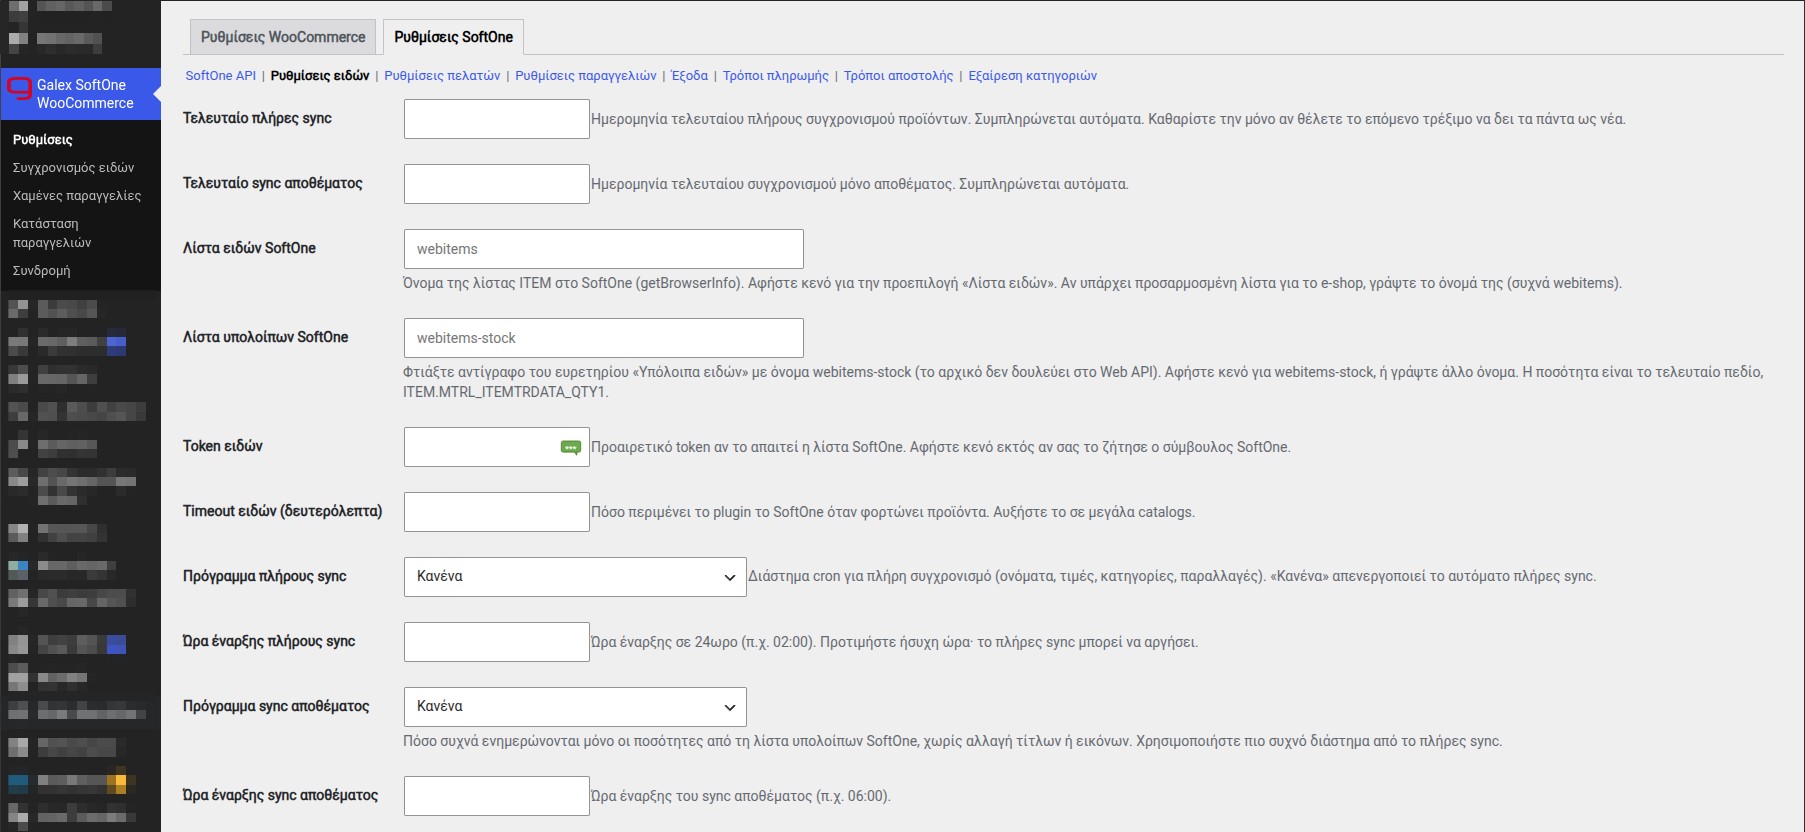Open the Έξοδα settings link
Screen dimensions: 1805x832
click(x=690, y=76)
